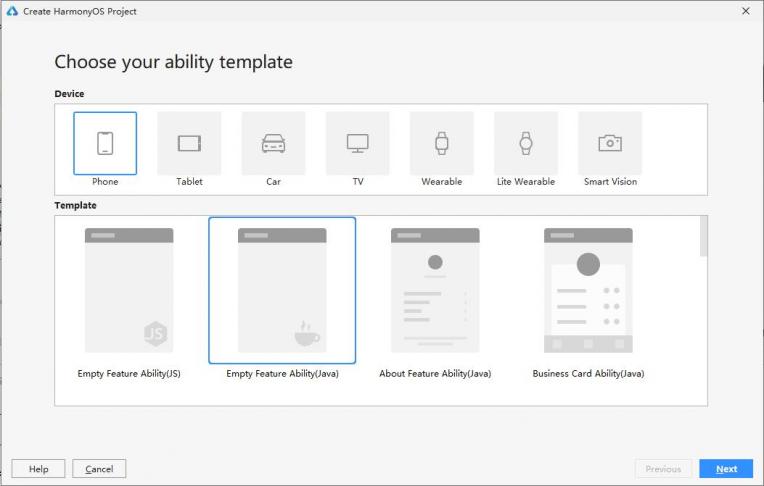Pick the TV device icon

pyautogui.click(x=358, y=143)
